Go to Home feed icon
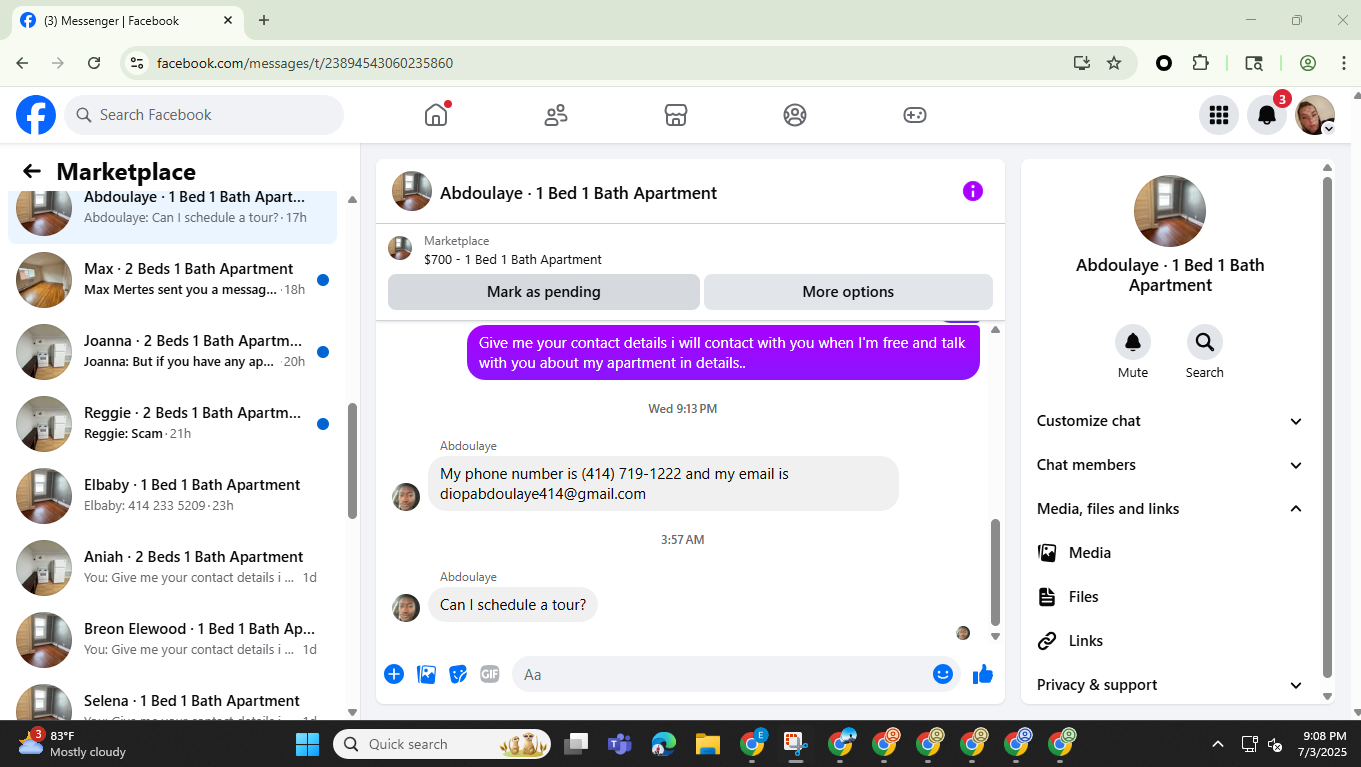Image resolution: width=1361 pixels, height=767 pixels. click(436, 115)
